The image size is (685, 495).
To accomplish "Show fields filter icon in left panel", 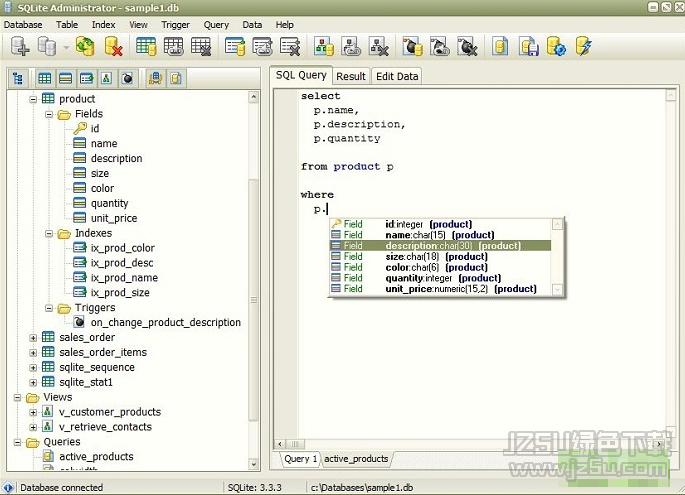I will click(x=66, y=79).
